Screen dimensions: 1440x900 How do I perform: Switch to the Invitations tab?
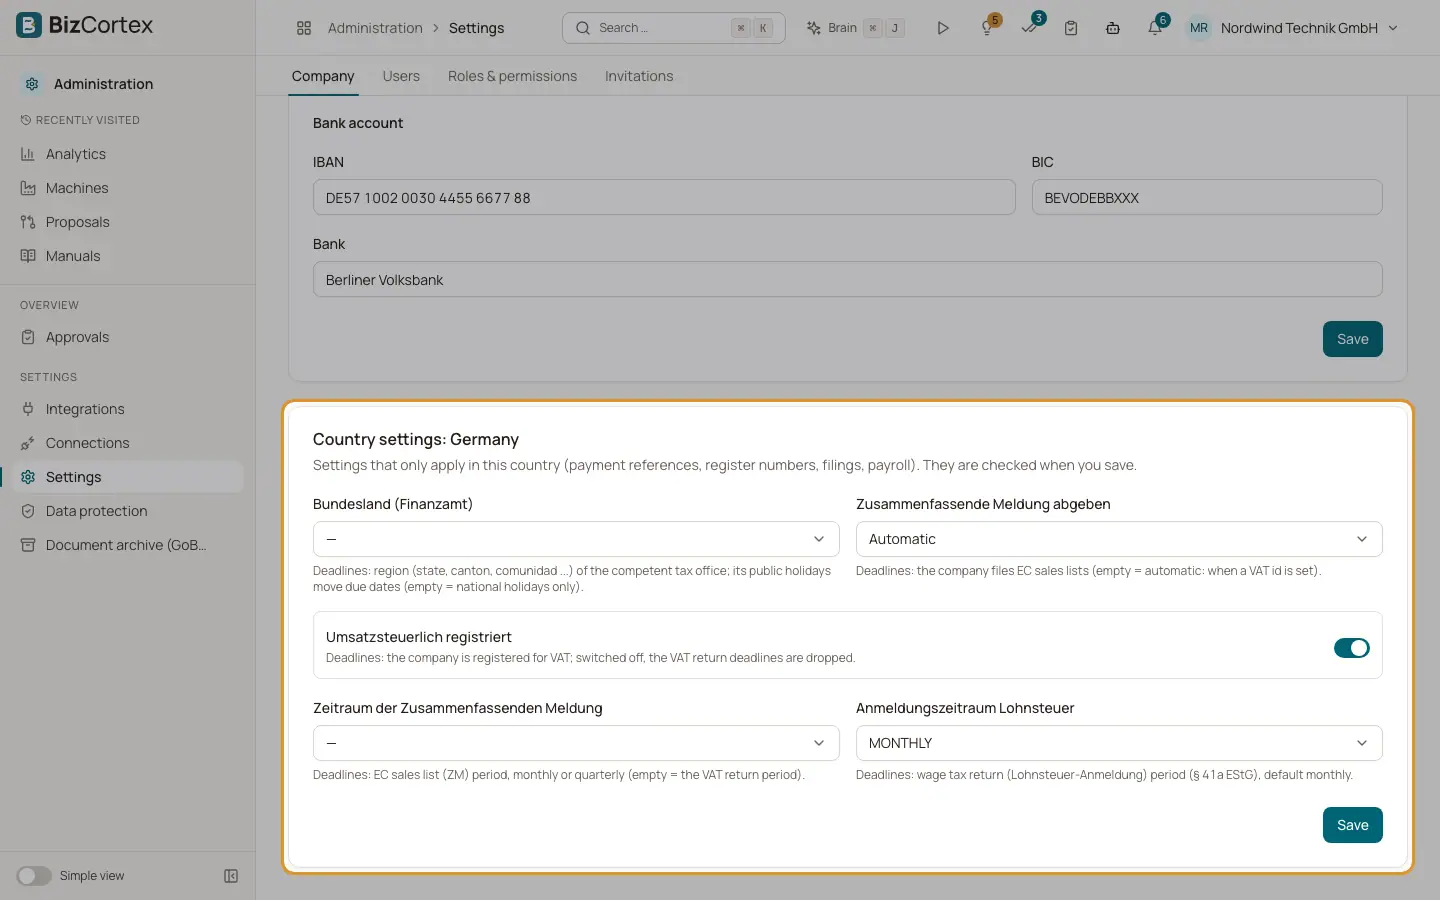639,76
